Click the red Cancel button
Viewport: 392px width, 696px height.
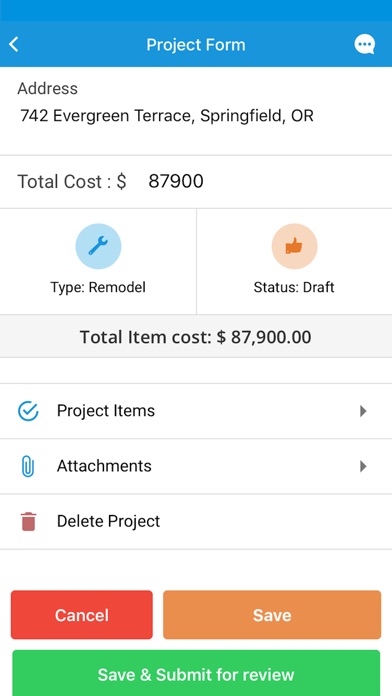[x=82, y=615]
